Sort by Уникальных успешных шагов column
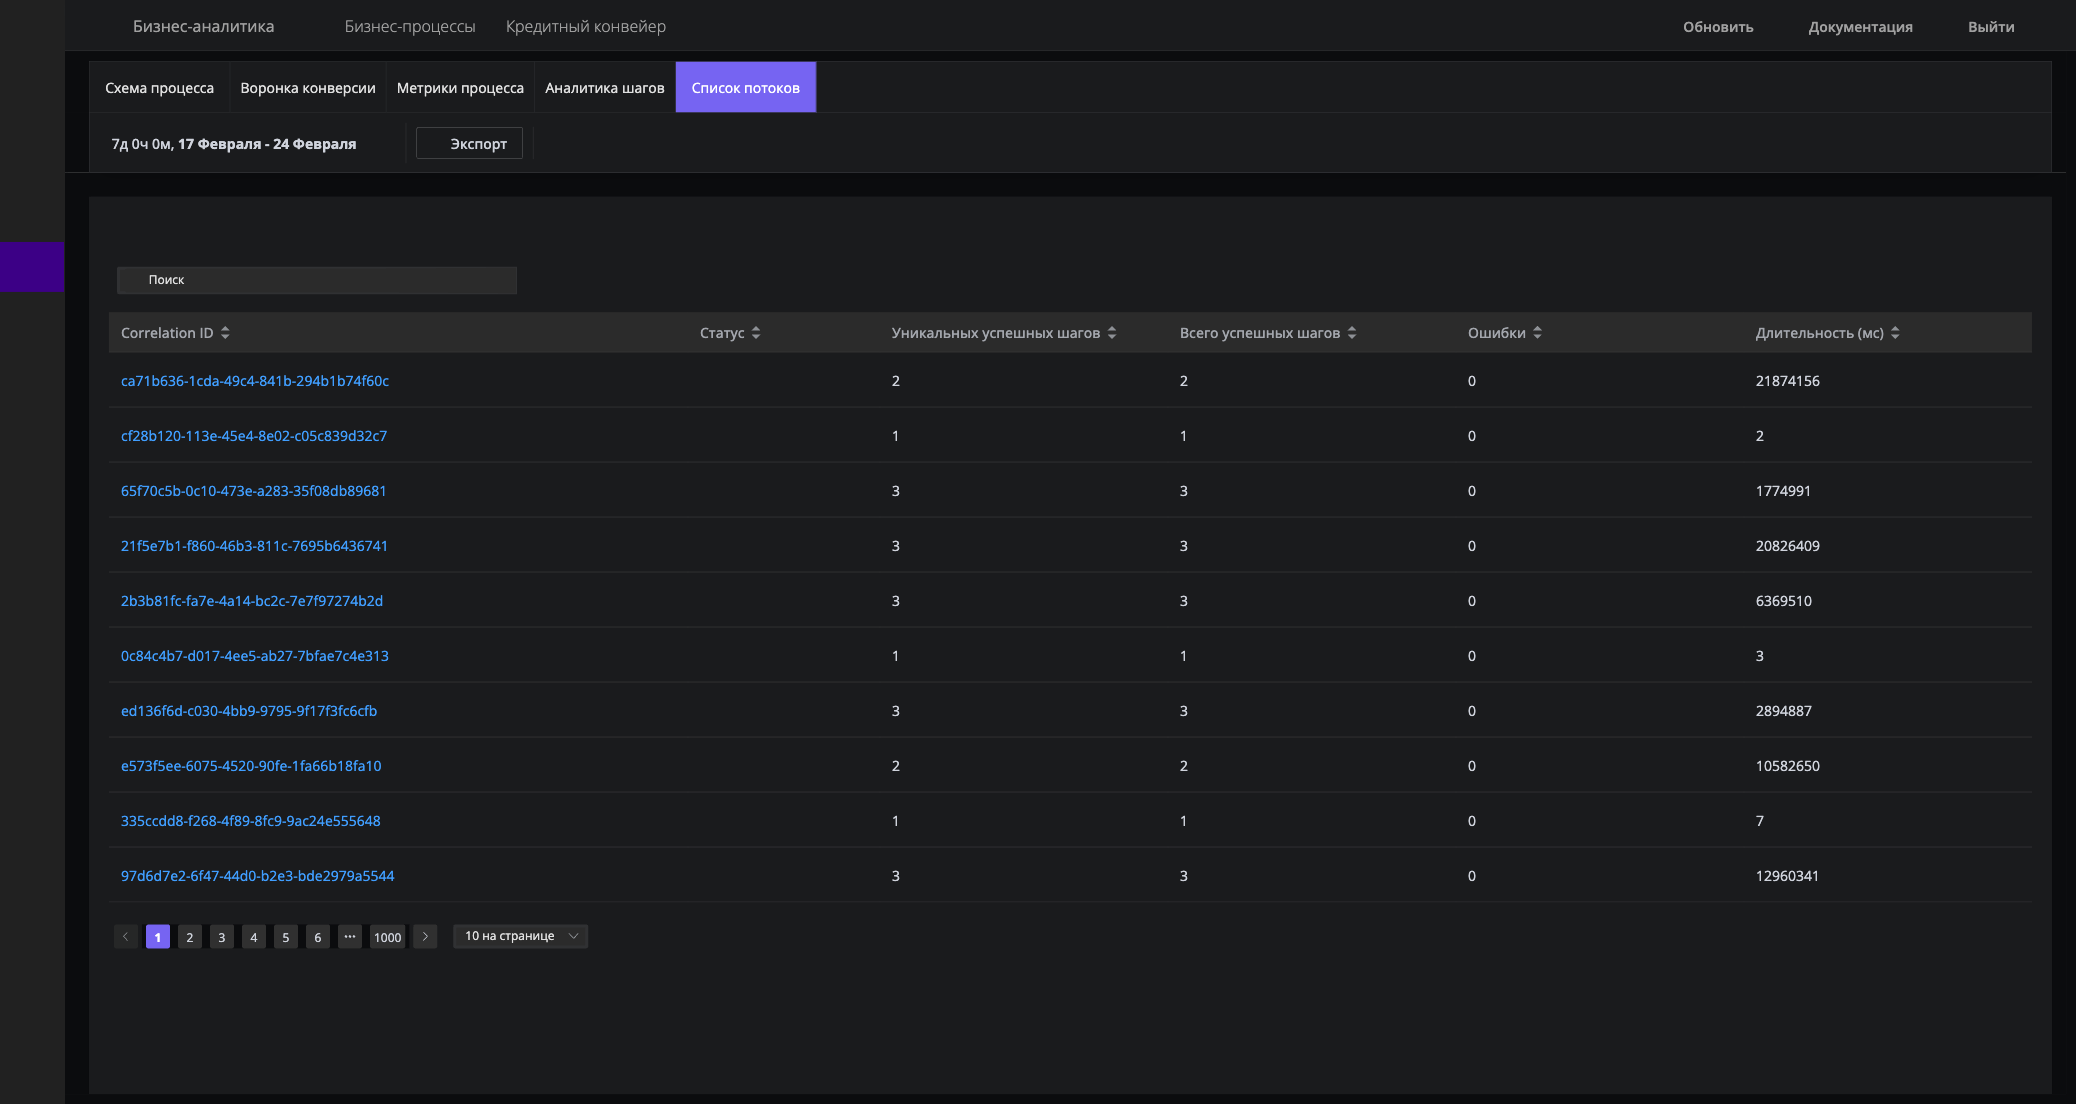The height and width of the screenshot is (1104, 2076). coord(1112,333)
